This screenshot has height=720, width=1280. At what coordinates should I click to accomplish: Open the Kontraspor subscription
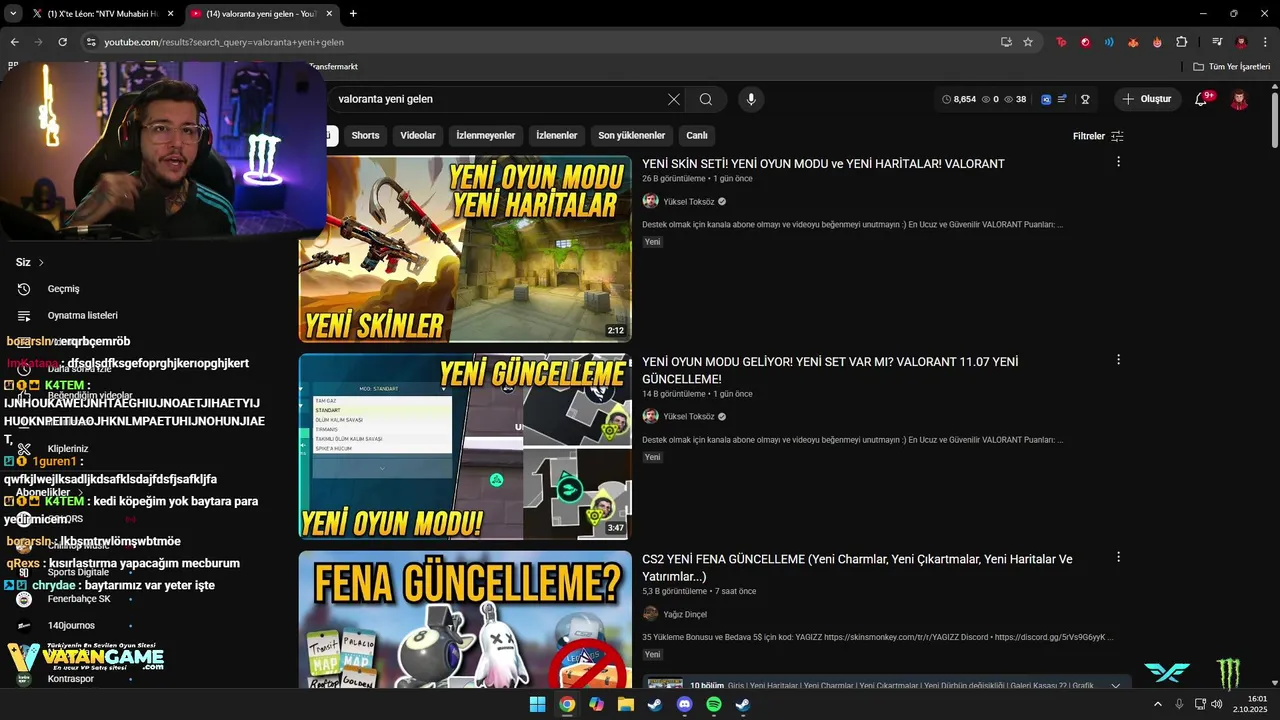coord(70,679)
